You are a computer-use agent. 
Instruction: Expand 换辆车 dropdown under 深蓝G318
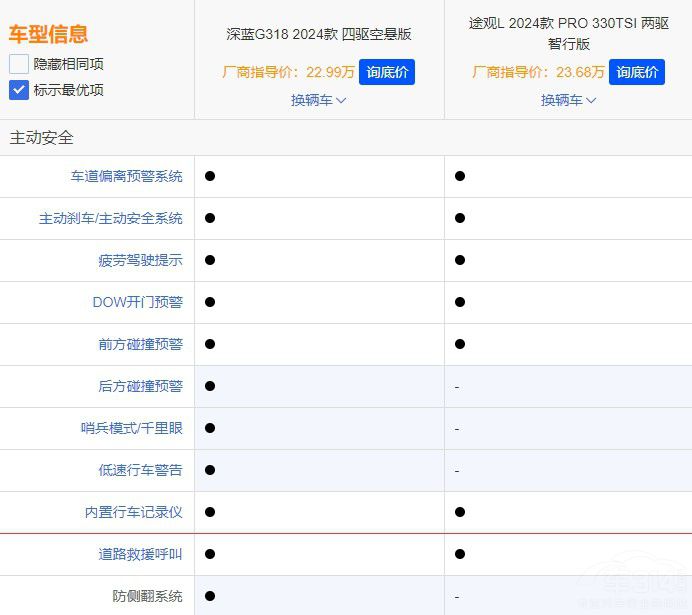coord(318,100)
